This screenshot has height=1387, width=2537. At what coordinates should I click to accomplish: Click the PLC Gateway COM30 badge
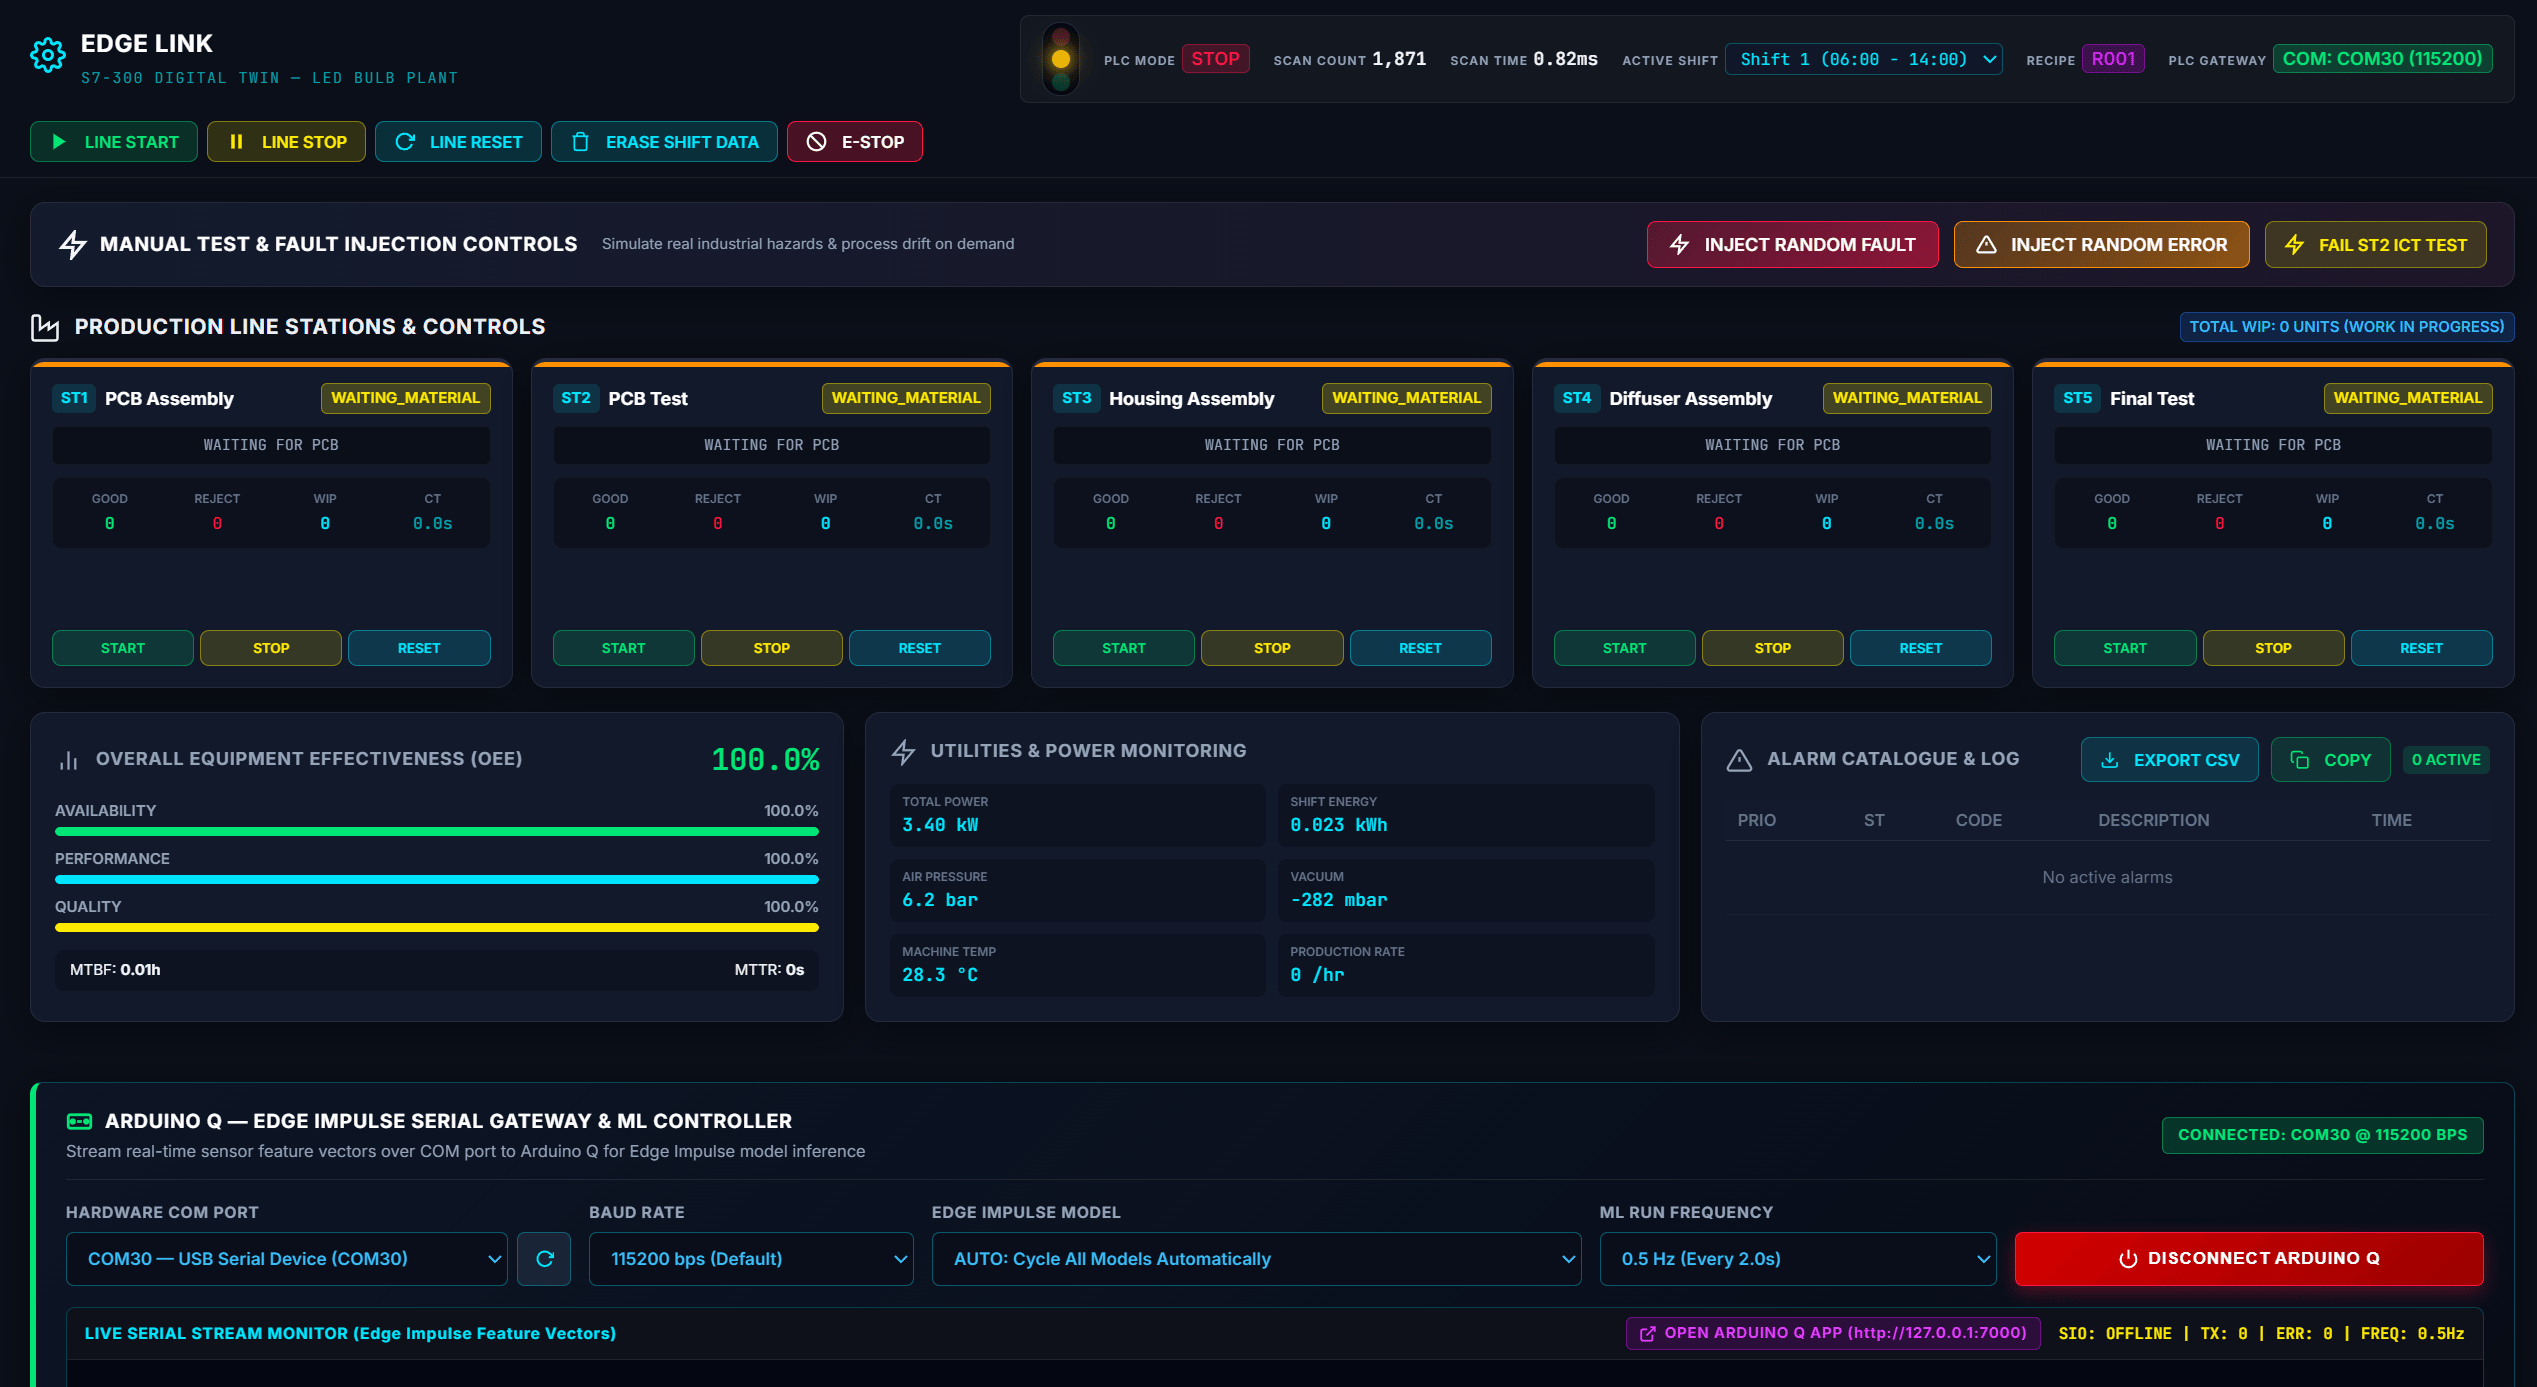[2382, 59]
